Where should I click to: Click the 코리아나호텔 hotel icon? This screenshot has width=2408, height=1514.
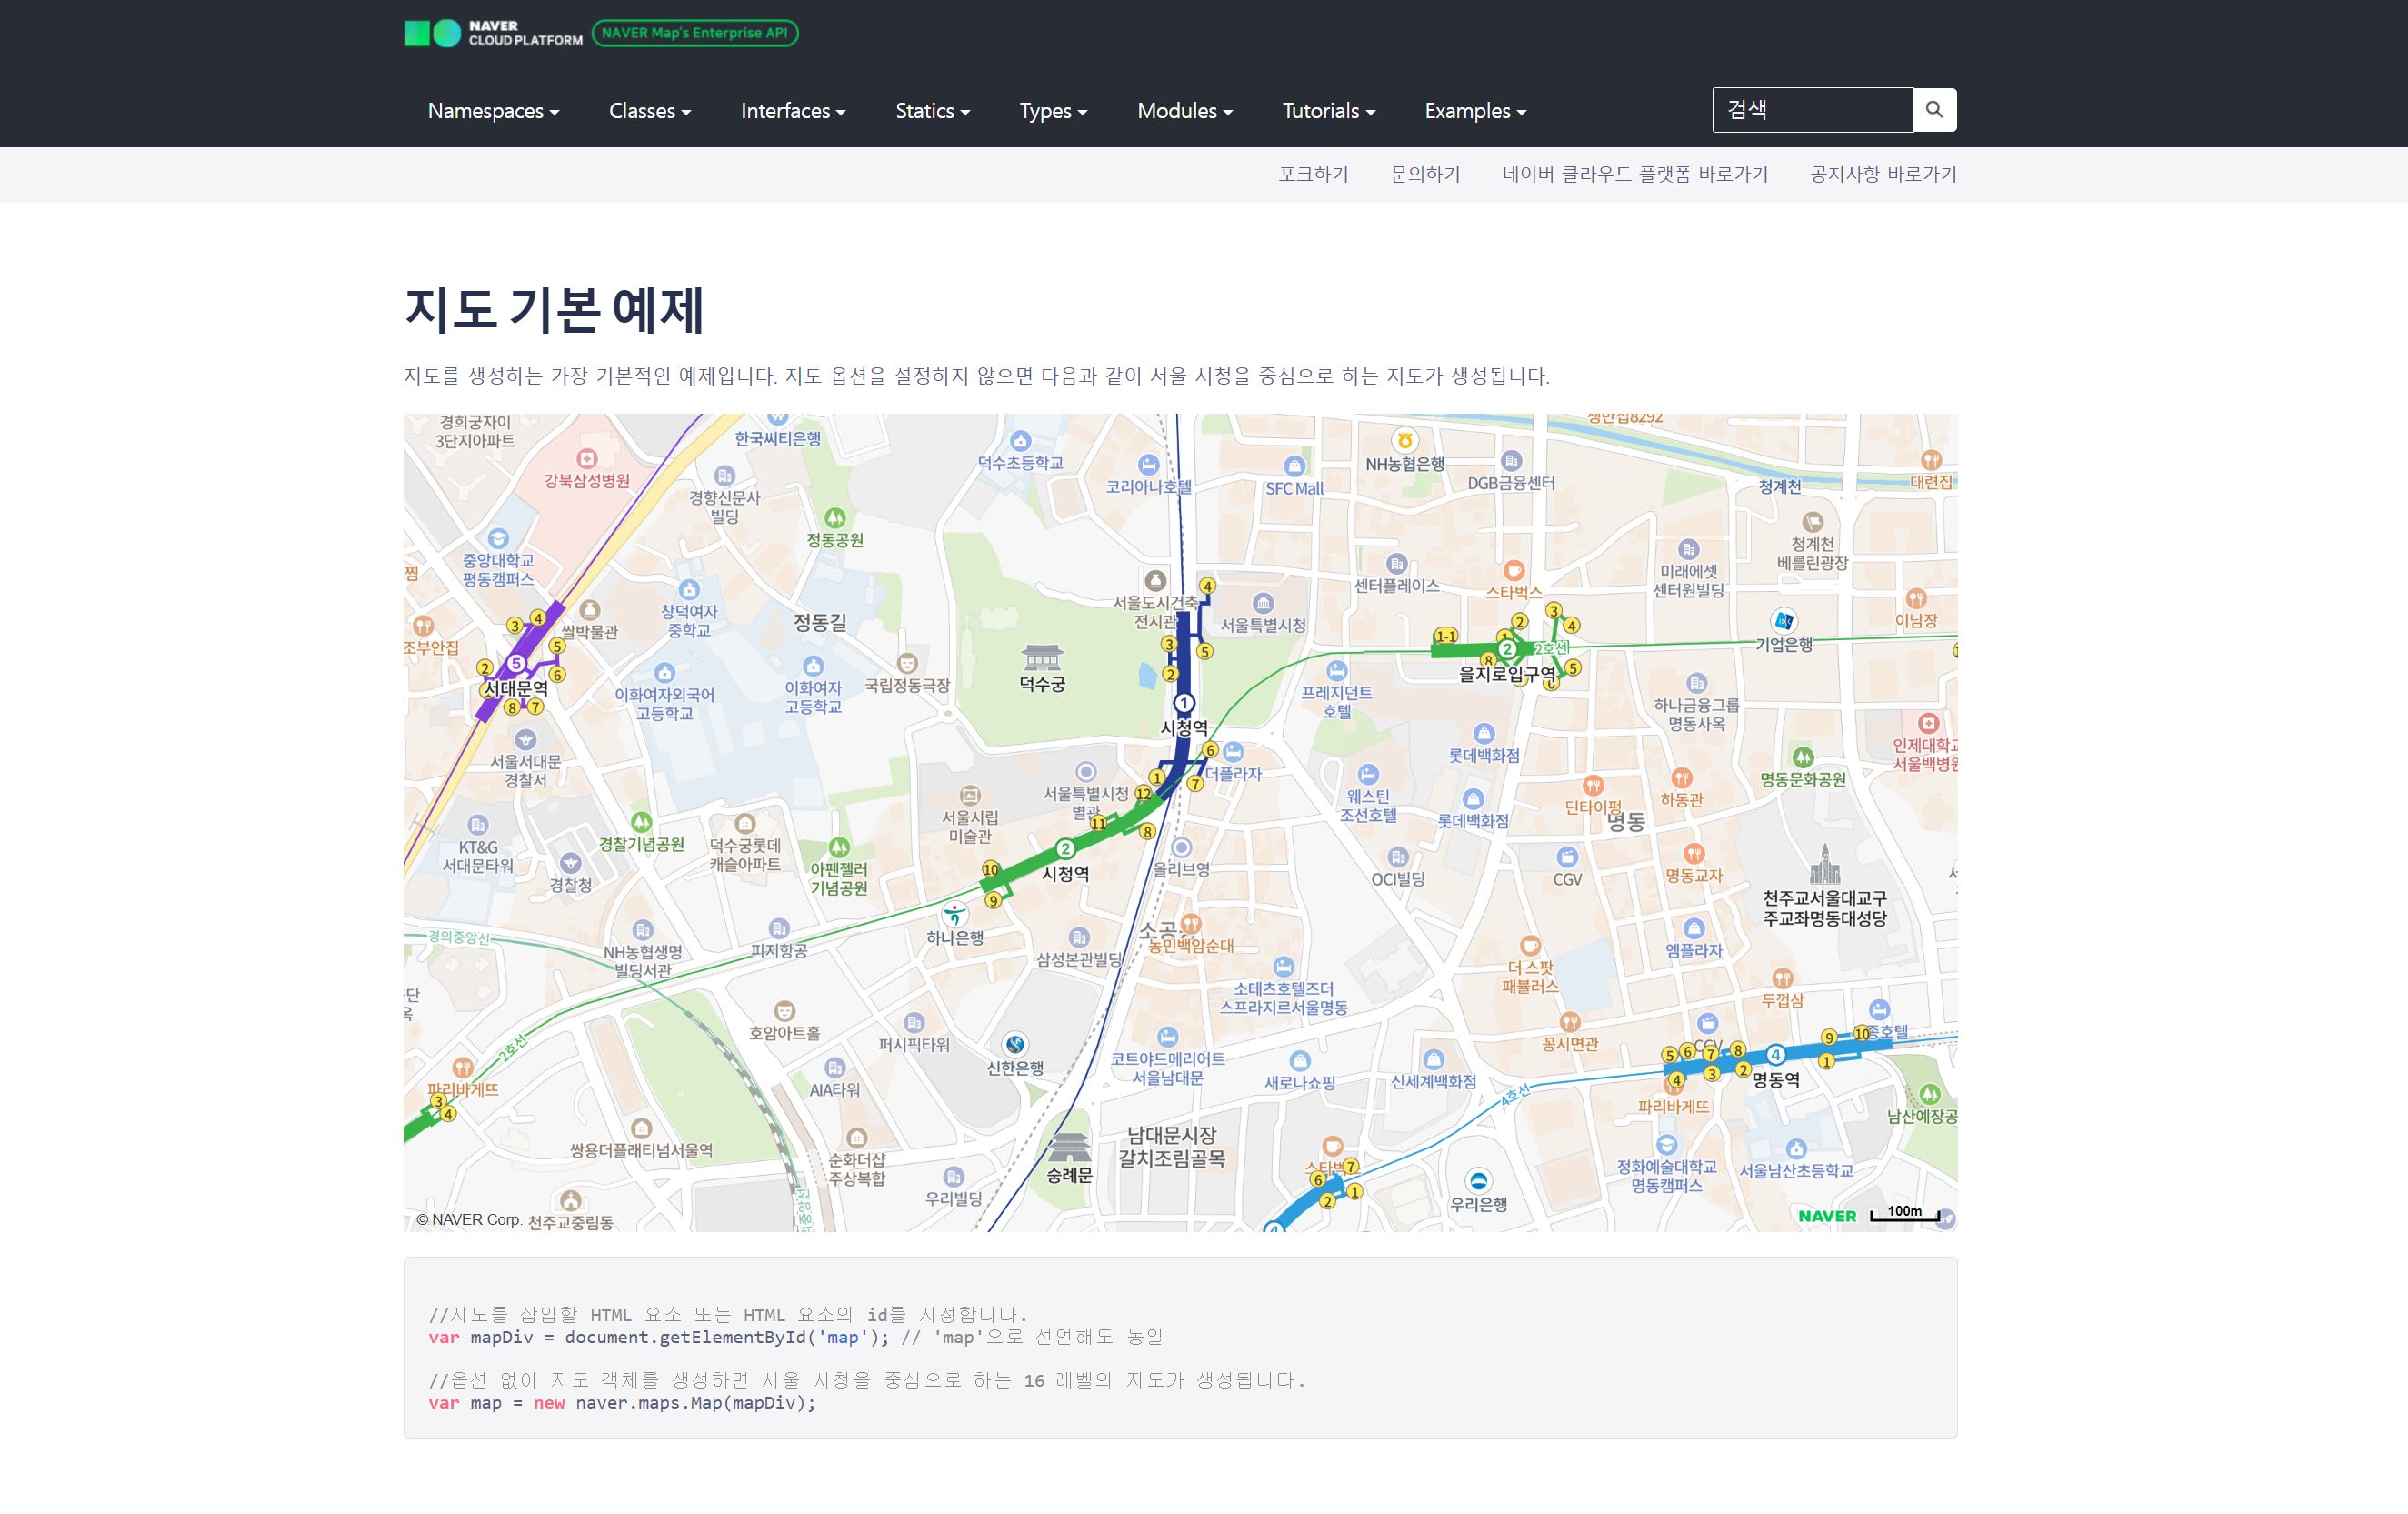coord(1148,465)
